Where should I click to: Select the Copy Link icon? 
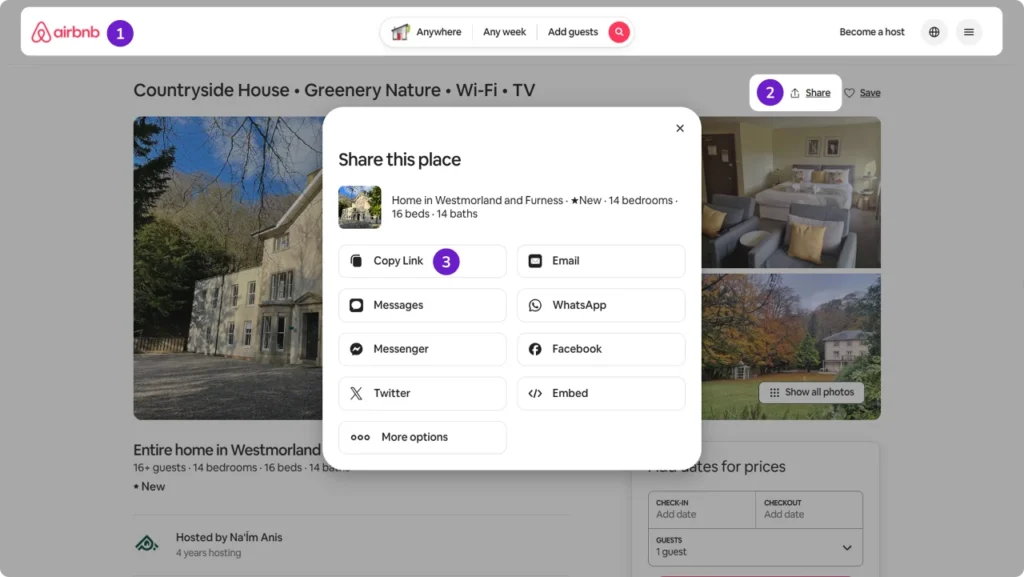pyautogui.click(x=356, y=259)
